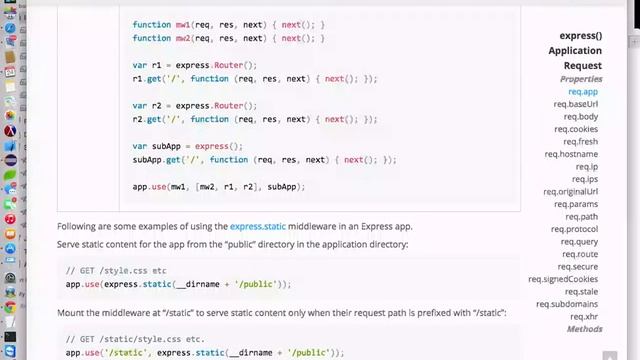The image size is (640, 360).
Task: Go to req.path in the sidebar
Action: pos(581,217)
